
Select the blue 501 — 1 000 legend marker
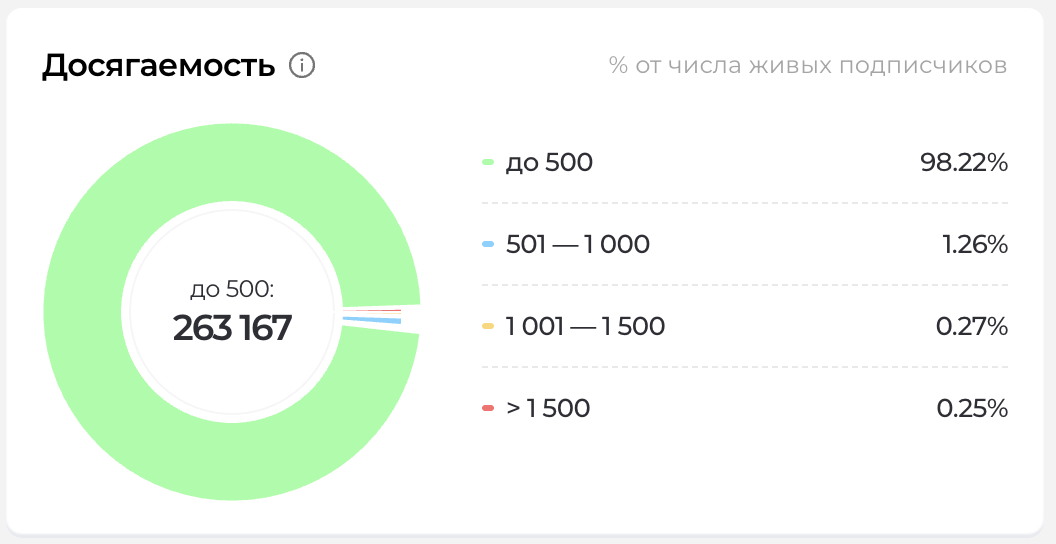(488, 244)
